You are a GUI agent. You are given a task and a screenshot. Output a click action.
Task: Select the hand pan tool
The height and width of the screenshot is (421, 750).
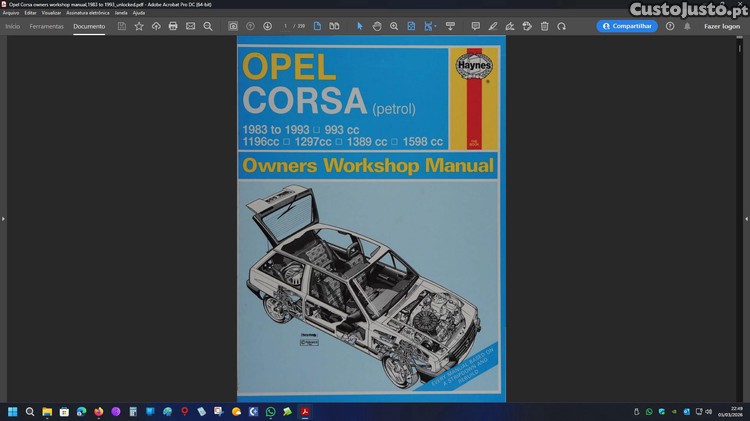tap(377, 26)
